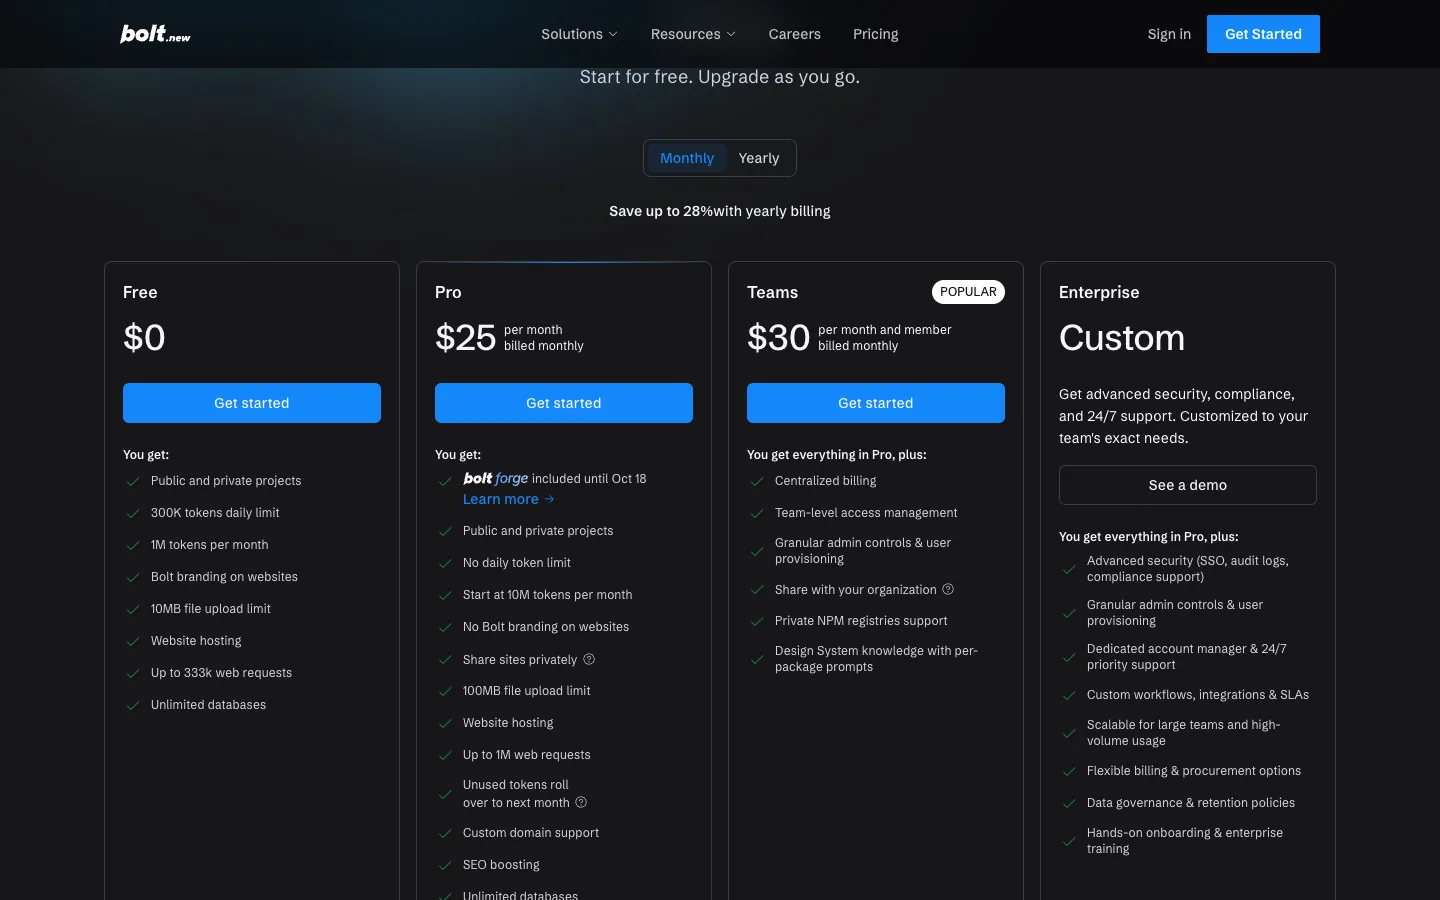
Task: Click the POPULAR badge on Teams plan
Action: 968,292
